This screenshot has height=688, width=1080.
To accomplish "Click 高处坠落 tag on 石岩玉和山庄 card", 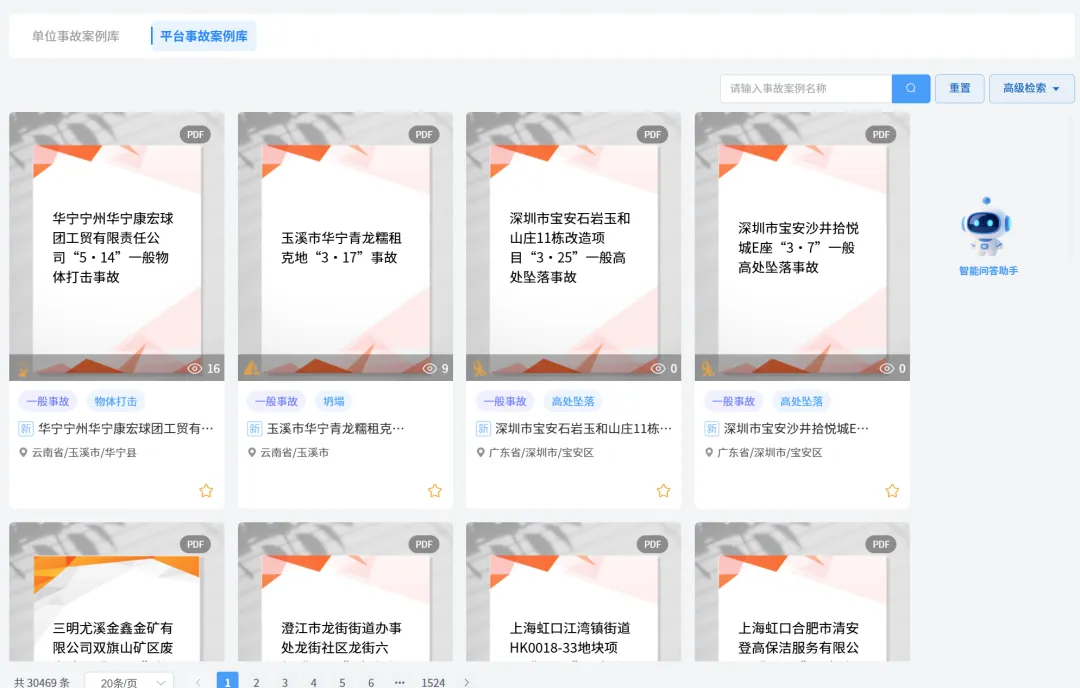I will click(572, 401).
